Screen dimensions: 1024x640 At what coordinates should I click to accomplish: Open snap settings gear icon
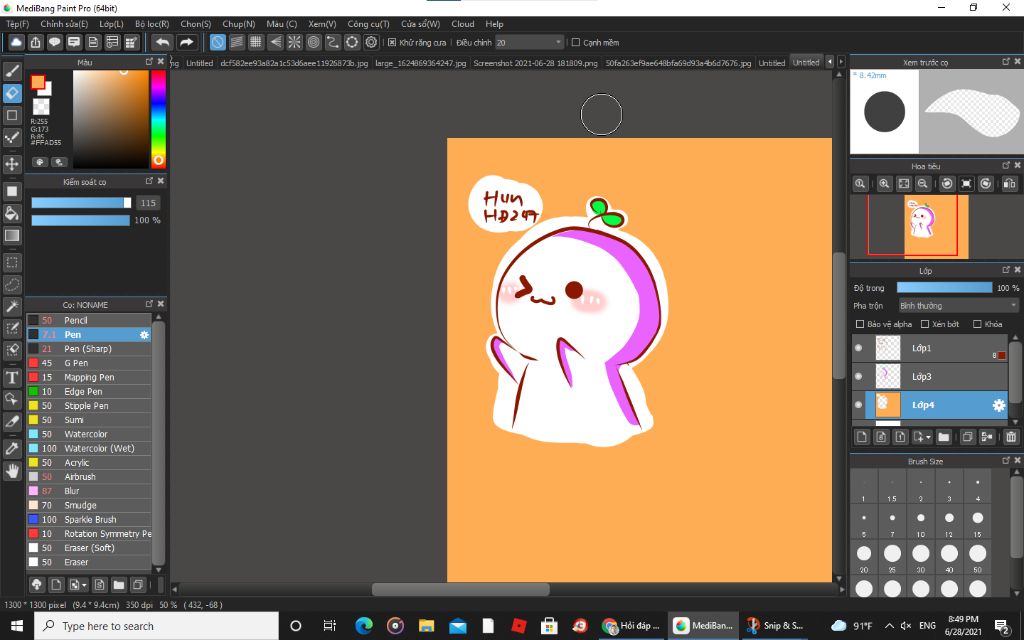(x=372, y=42)
